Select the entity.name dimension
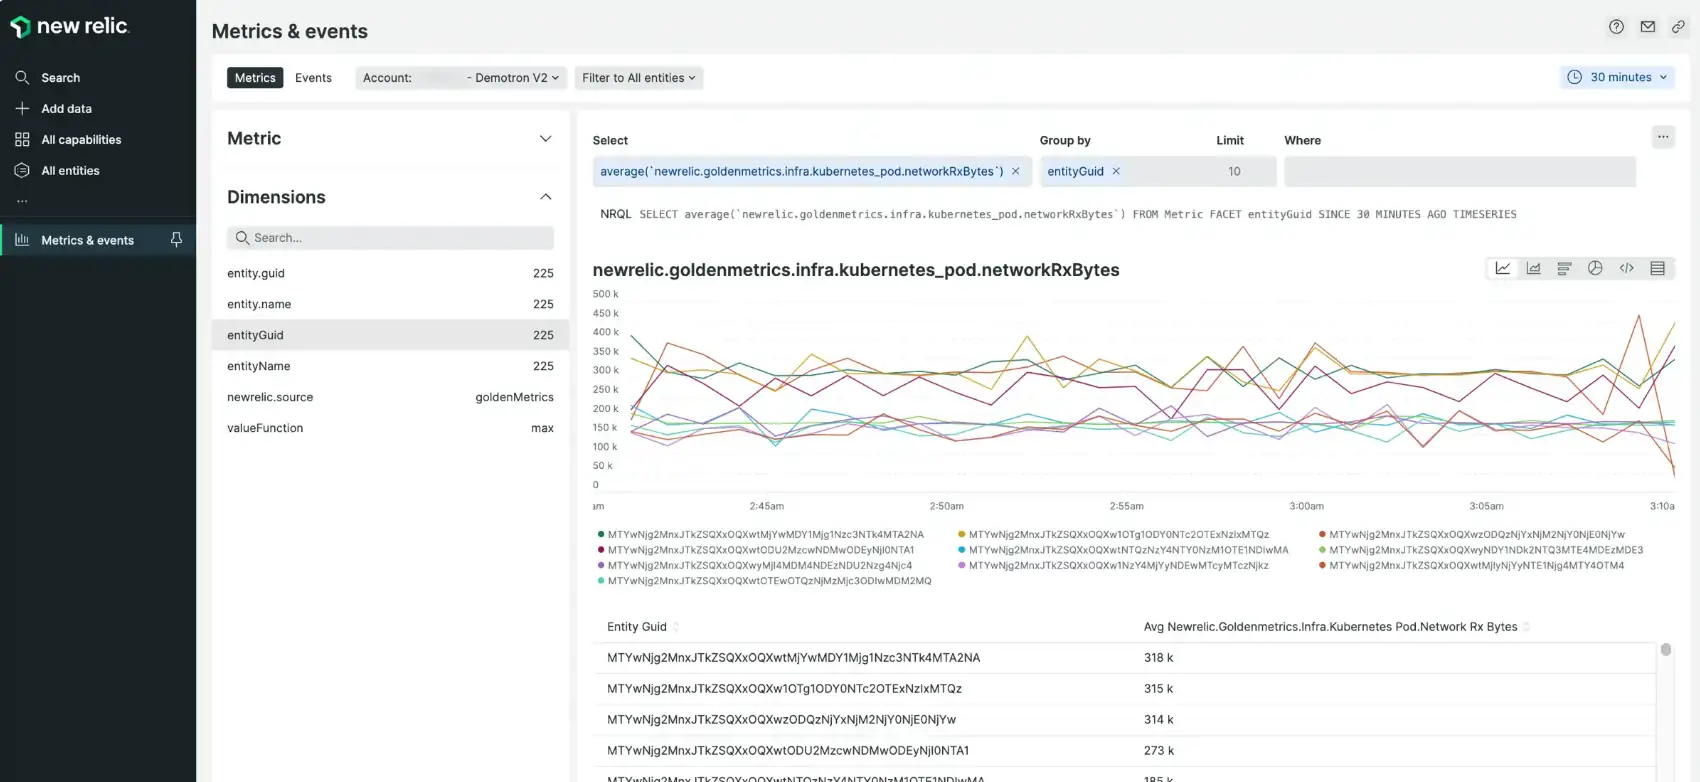 click(x=390, y=304)
